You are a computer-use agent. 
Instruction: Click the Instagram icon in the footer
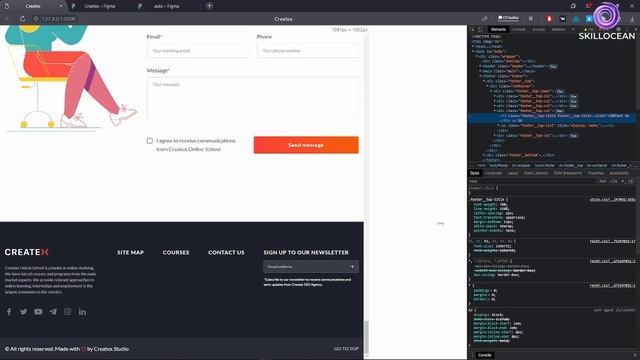67,312
